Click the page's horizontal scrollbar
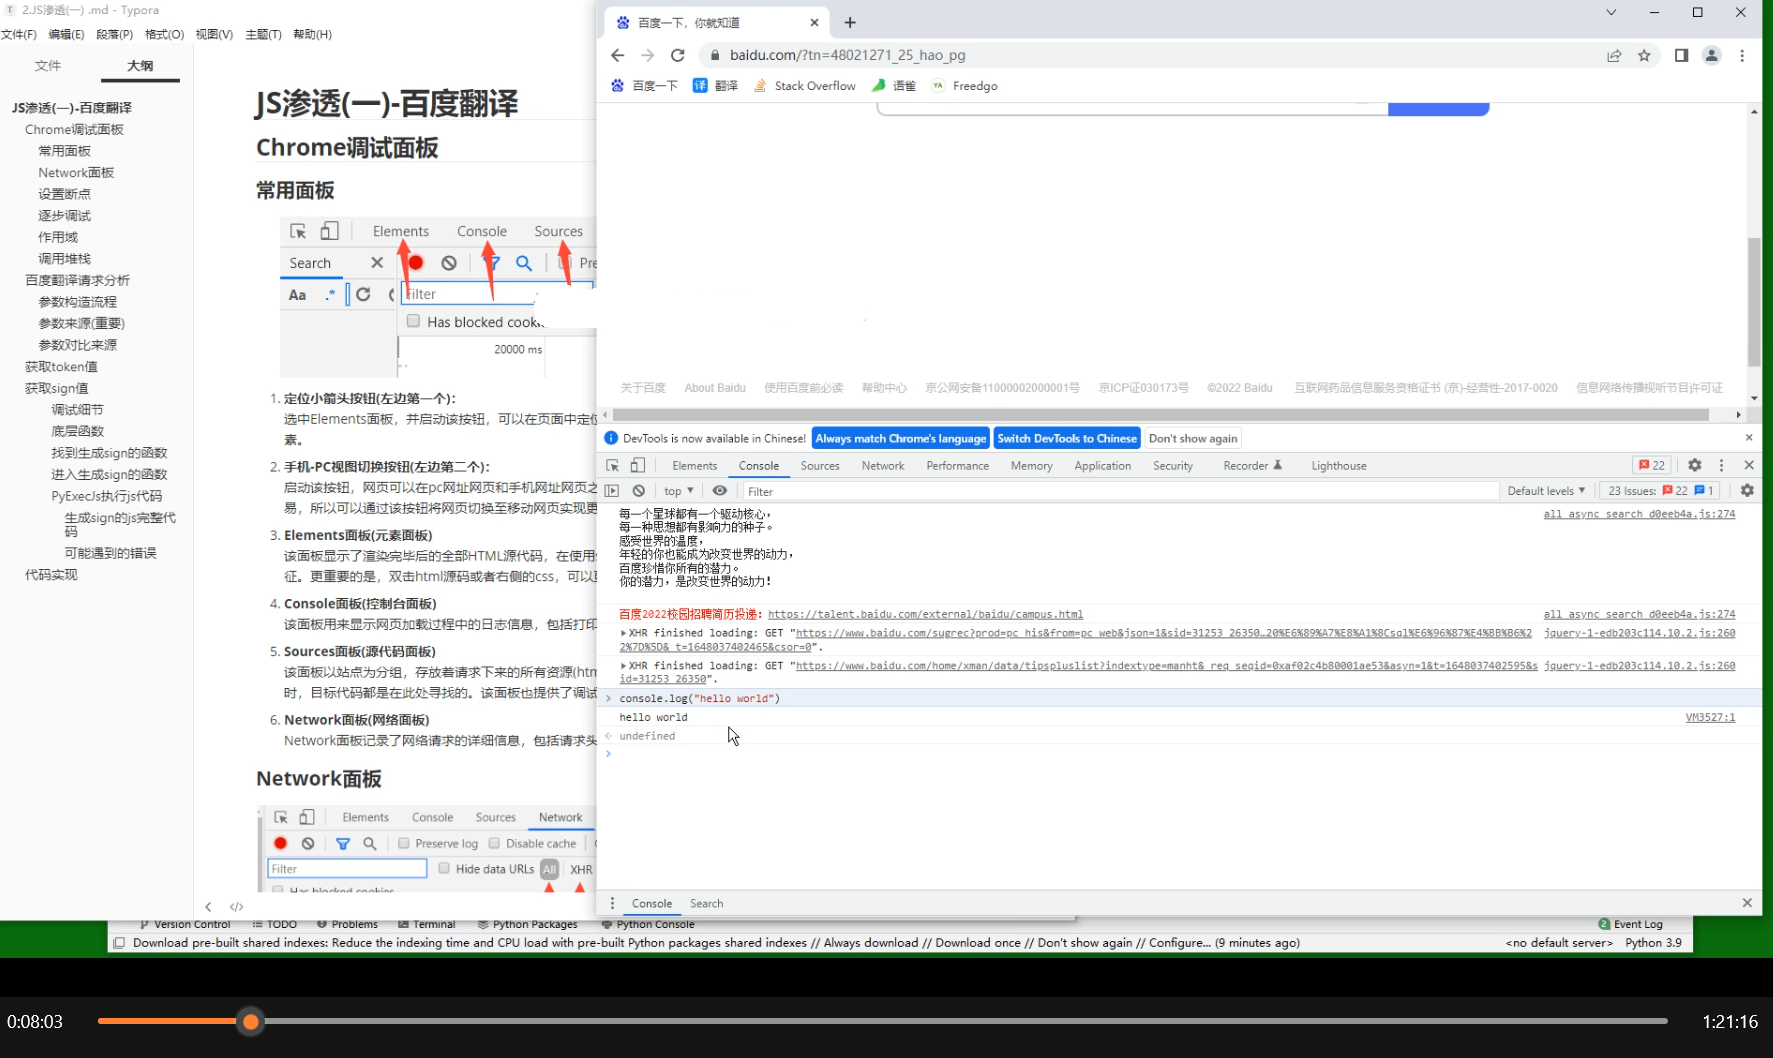The height and width of the screenshot is (1058, 1773). coord(1161,414)
